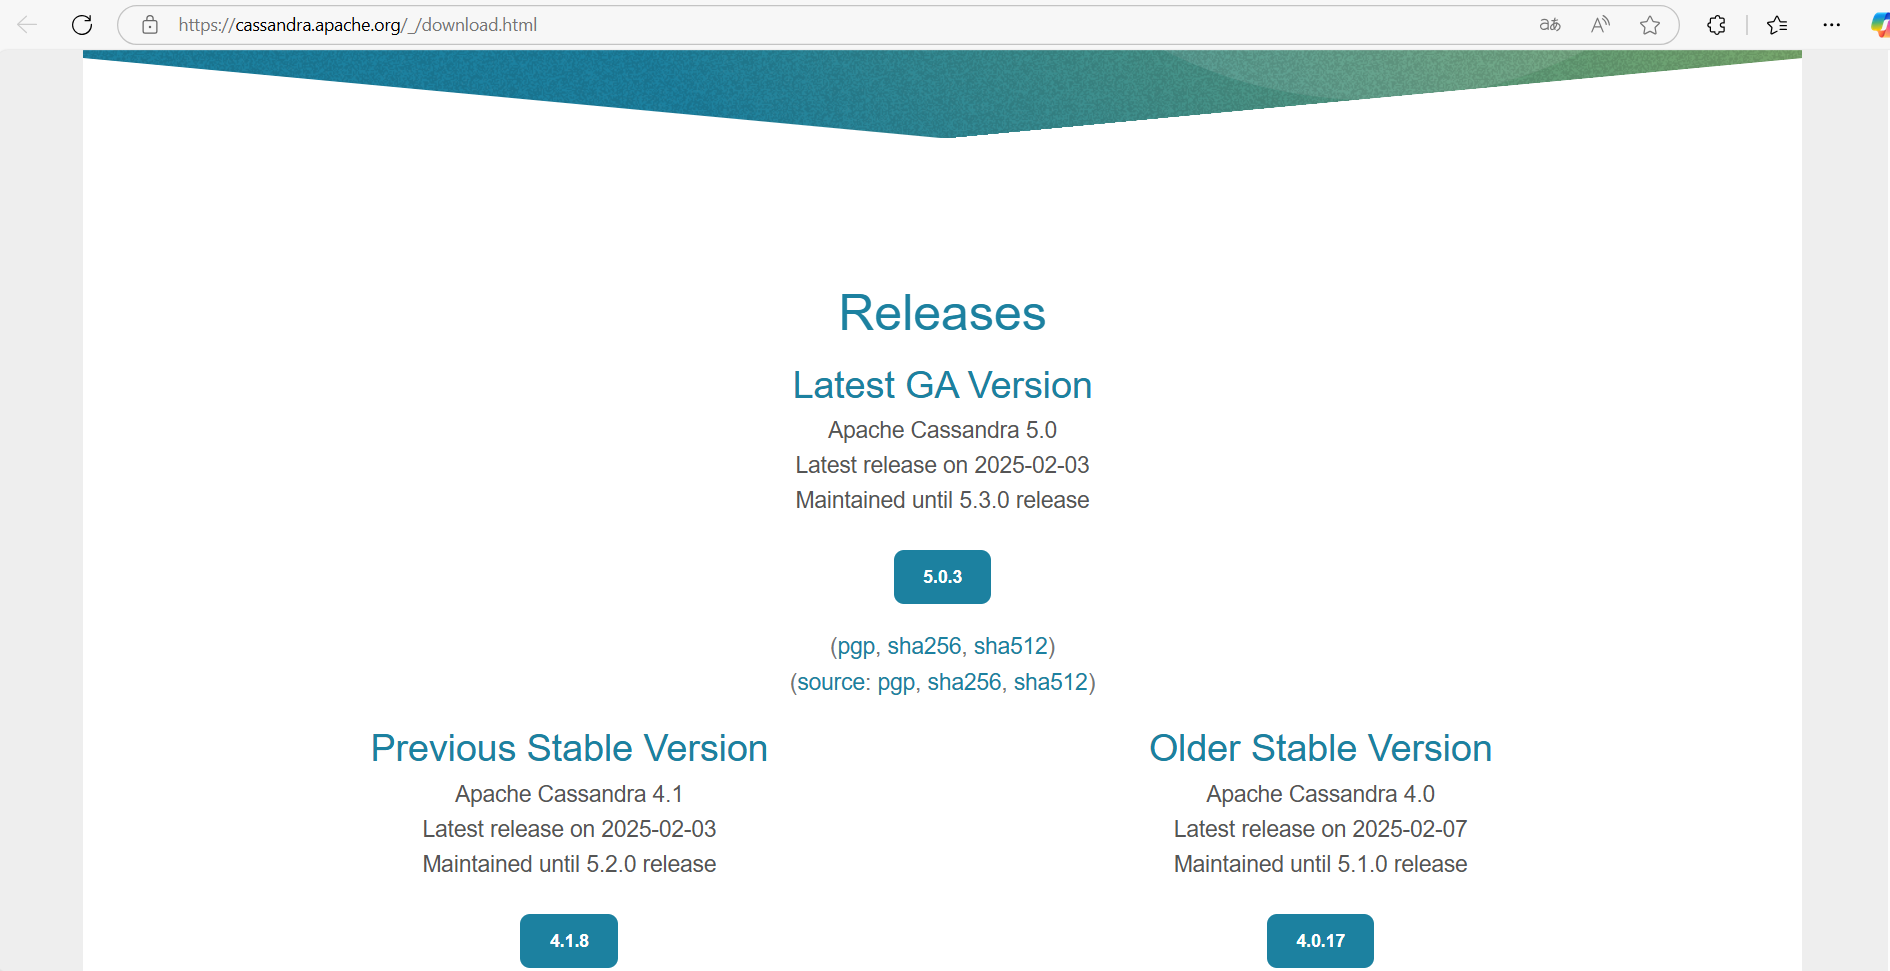Click the browser back arrow

[x=27, y=25]
